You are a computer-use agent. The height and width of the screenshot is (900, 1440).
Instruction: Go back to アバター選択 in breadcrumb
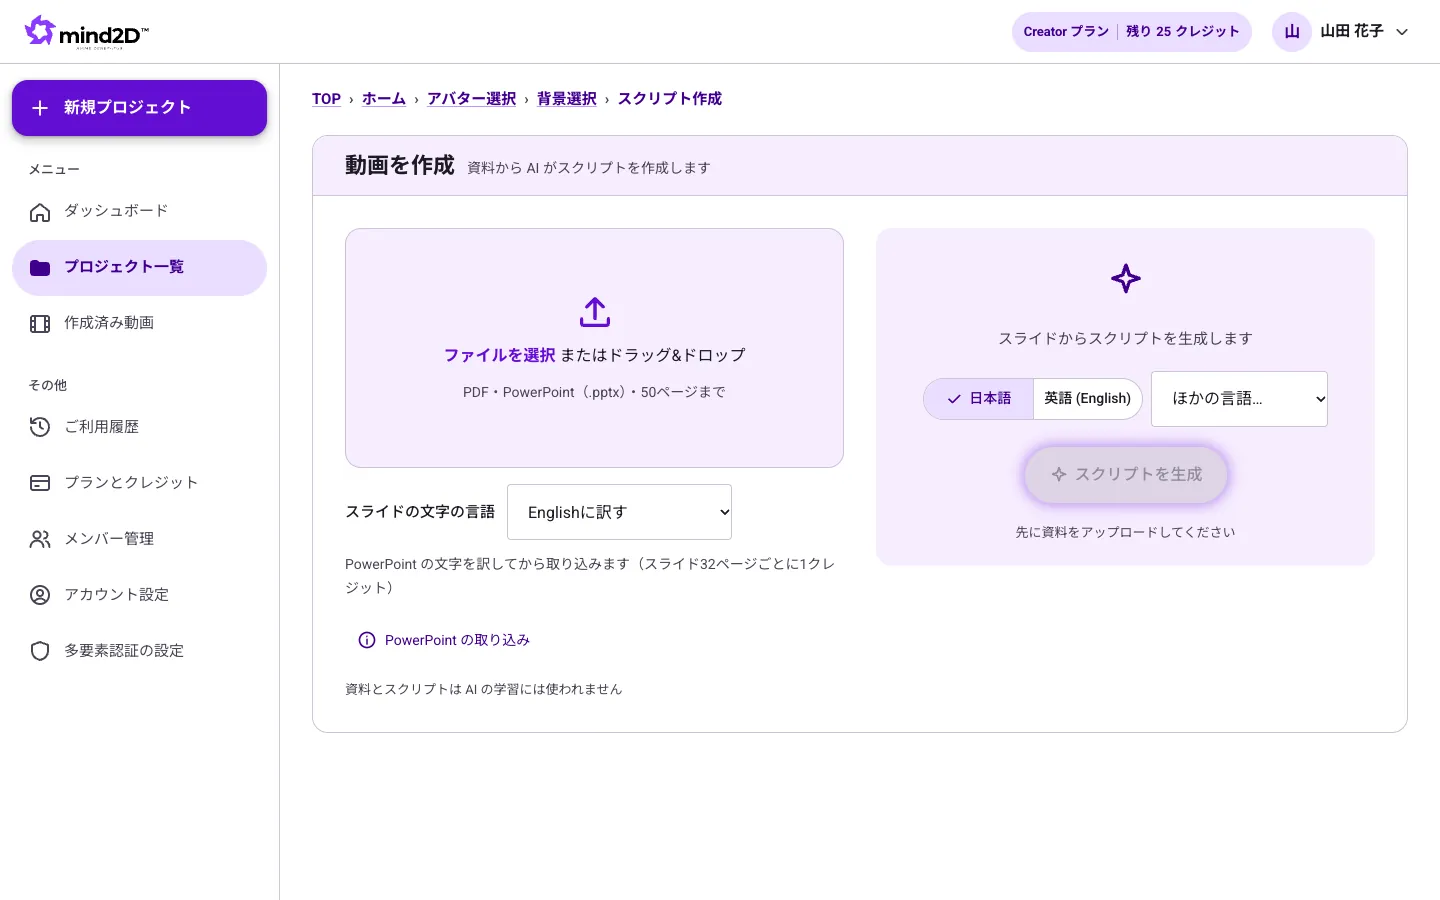click(472, 99)
